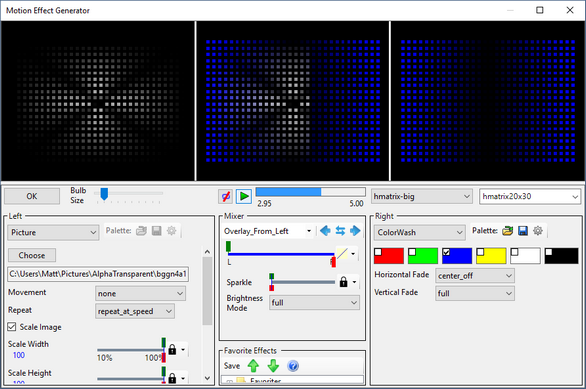The height and width of the screenshot is (389, 586).
Task: Click the Left palette save disk icon
Action: pyautogui.click(x=157, y=231)
